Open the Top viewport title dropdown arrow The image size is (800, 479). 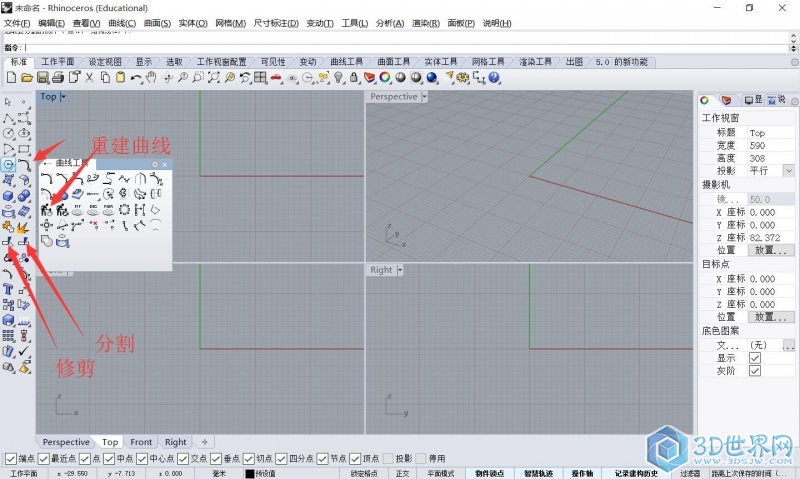pos(63,96)
